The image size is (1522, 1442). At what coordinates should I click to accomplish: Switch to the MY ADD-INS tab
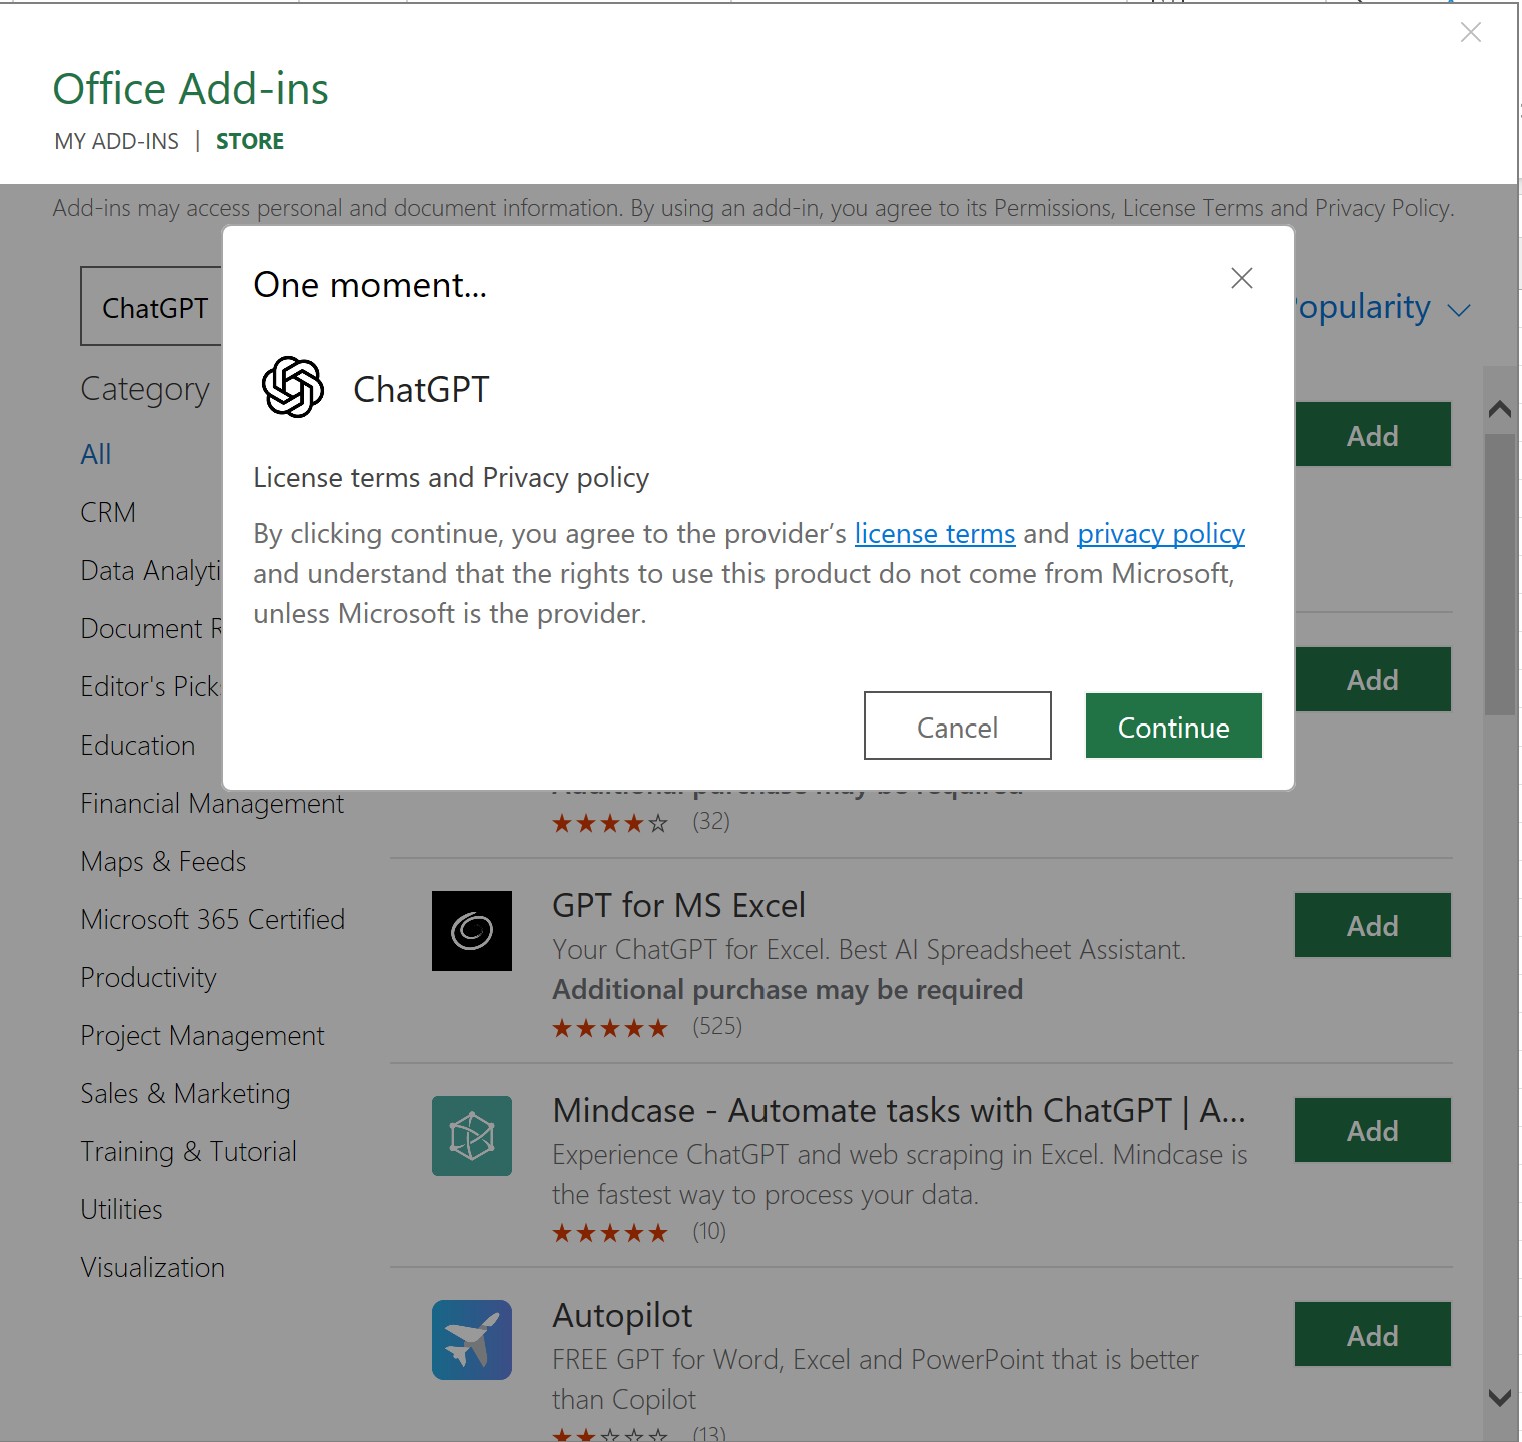click(117, 141)
